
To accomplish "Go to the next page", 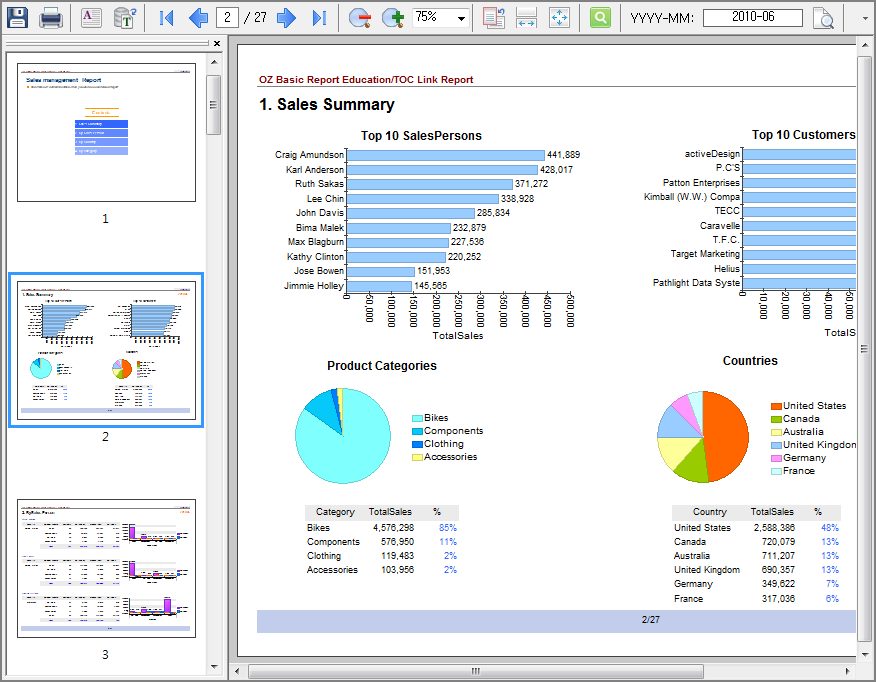I will (x=286, y=17).
